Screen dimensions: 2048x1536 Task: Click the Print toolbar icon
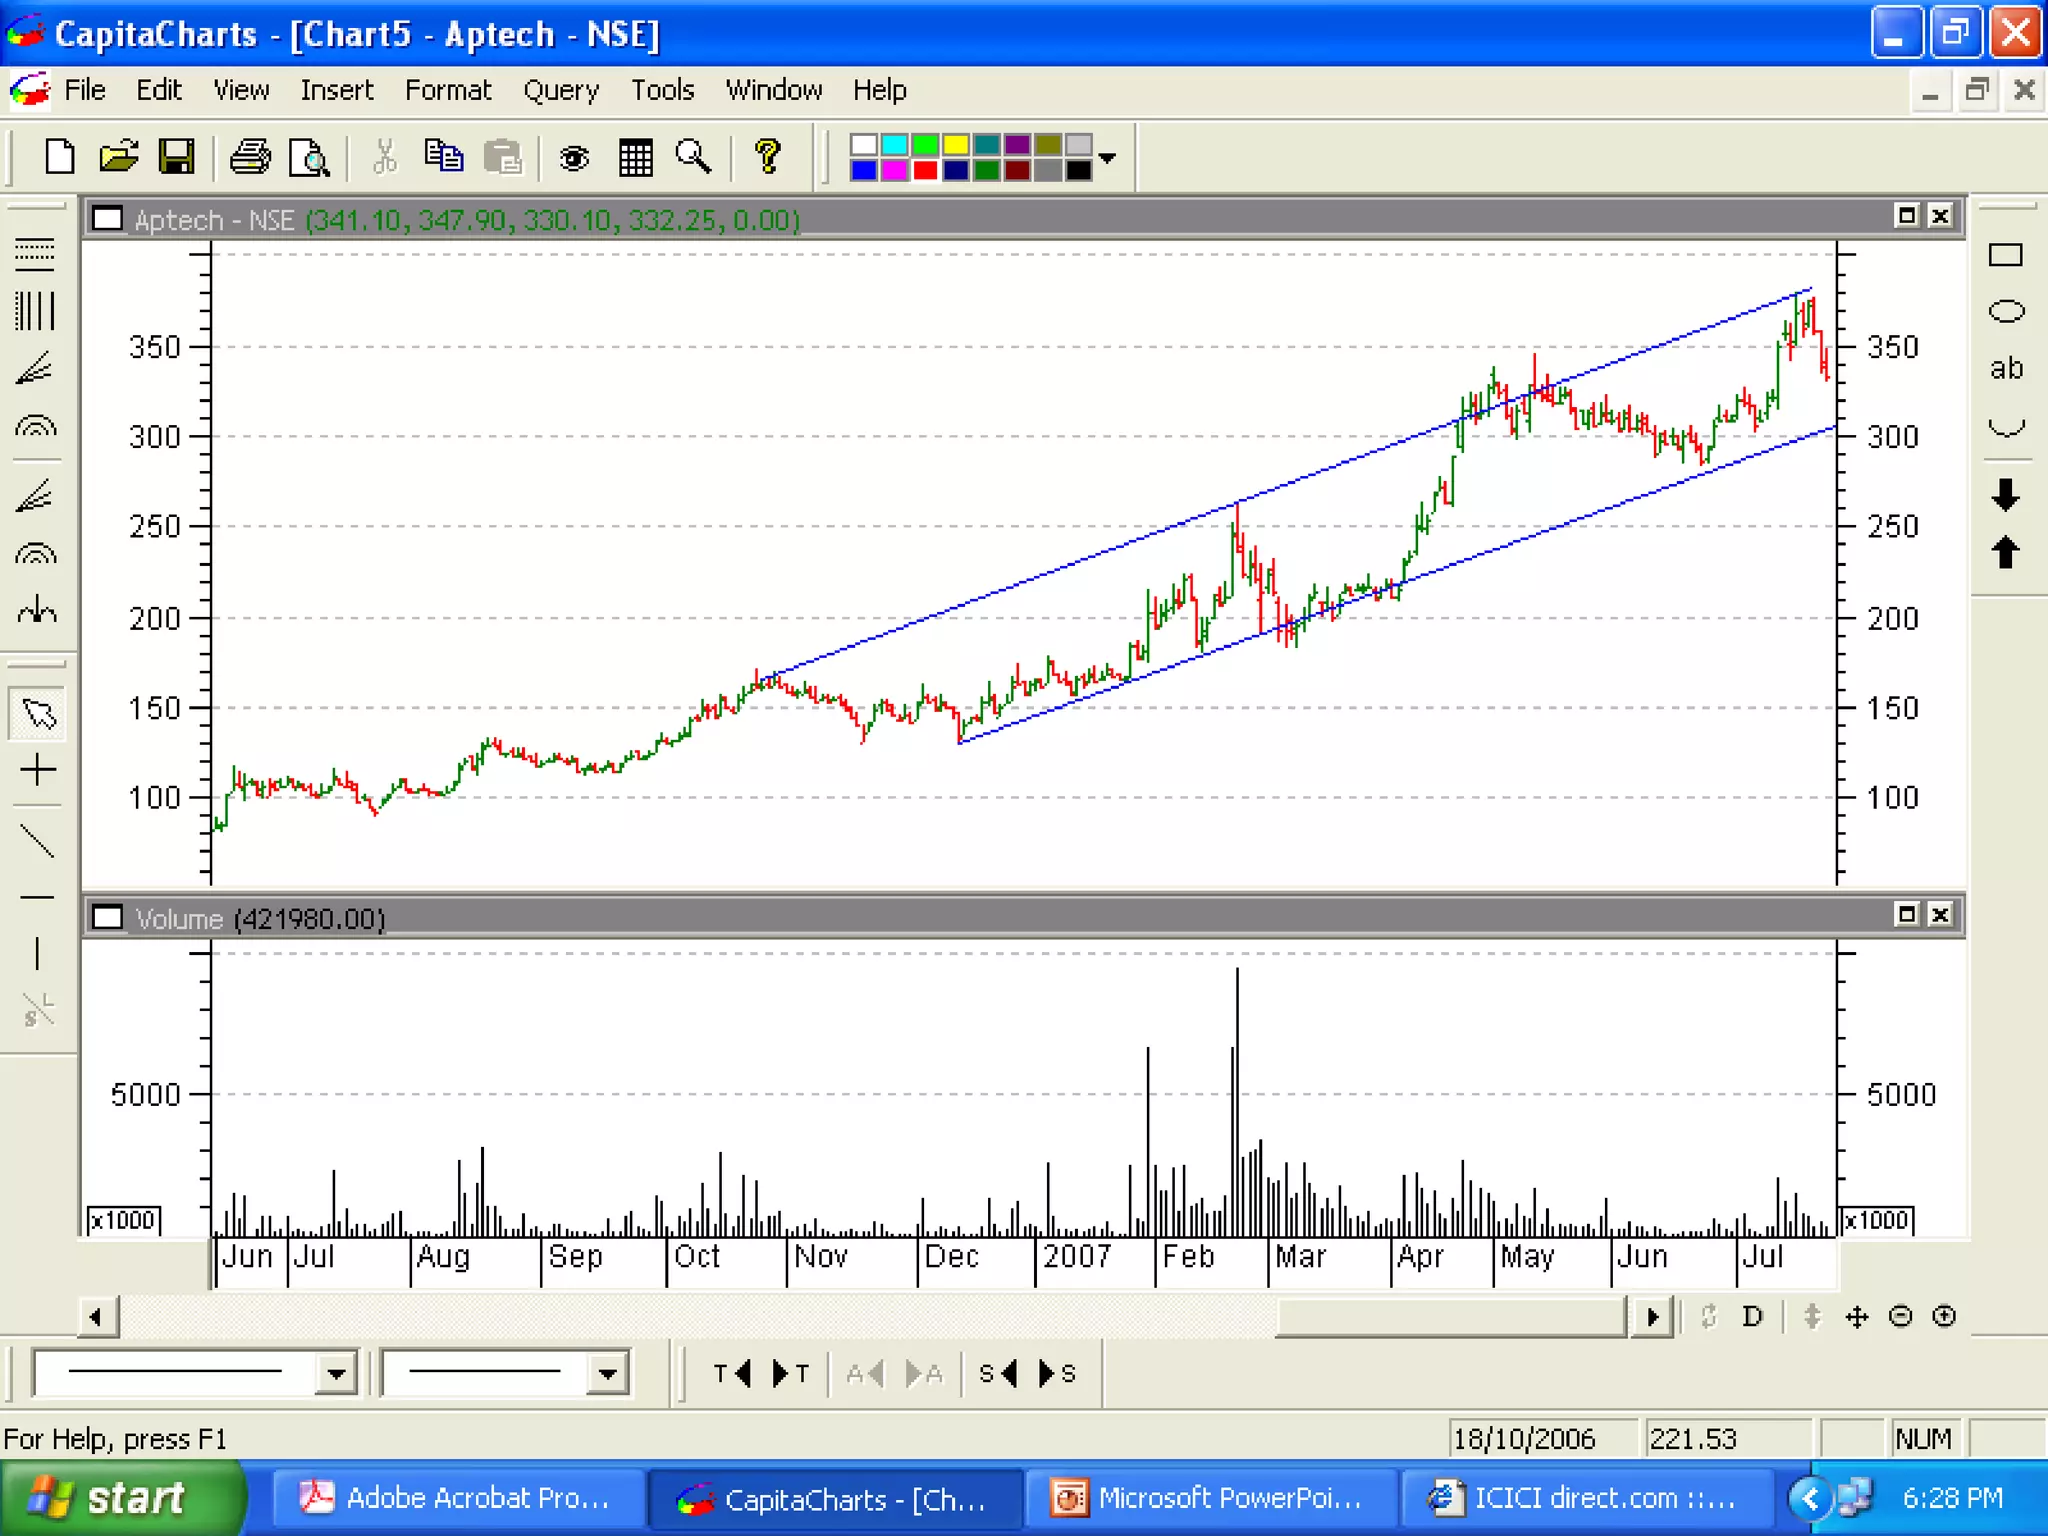(250, 157)
